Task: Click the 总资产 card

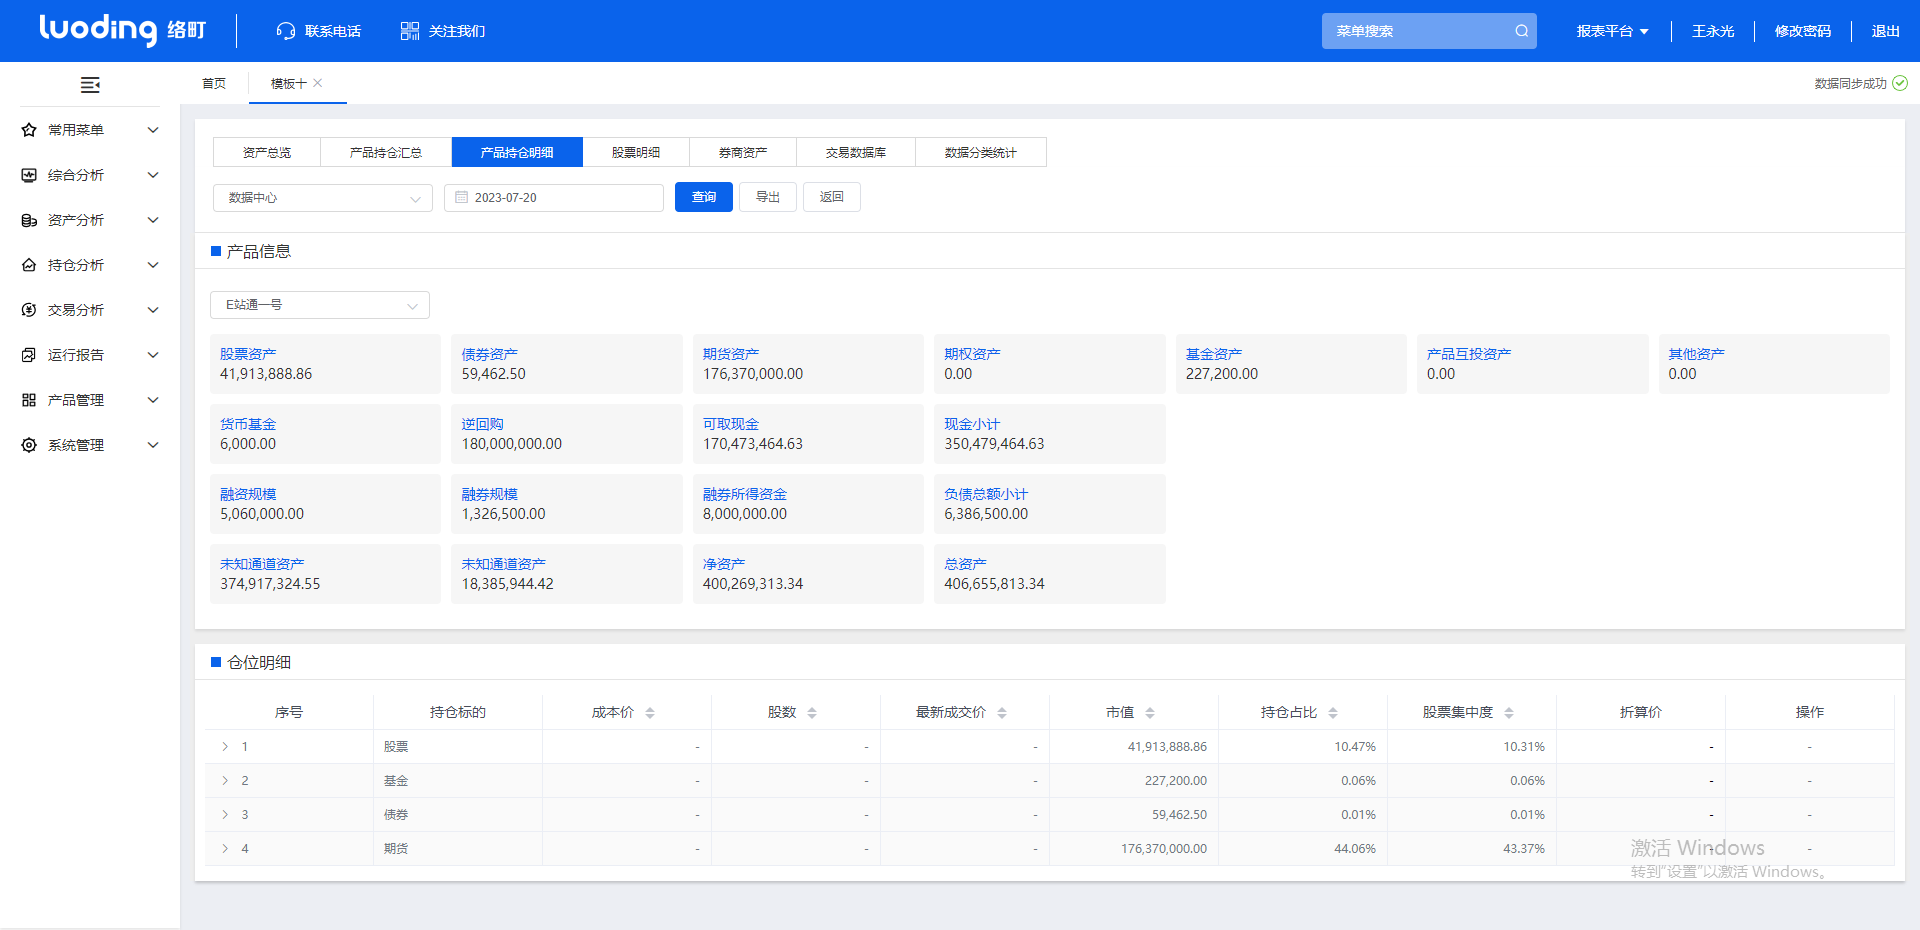Action: (x=1050, y=574)
